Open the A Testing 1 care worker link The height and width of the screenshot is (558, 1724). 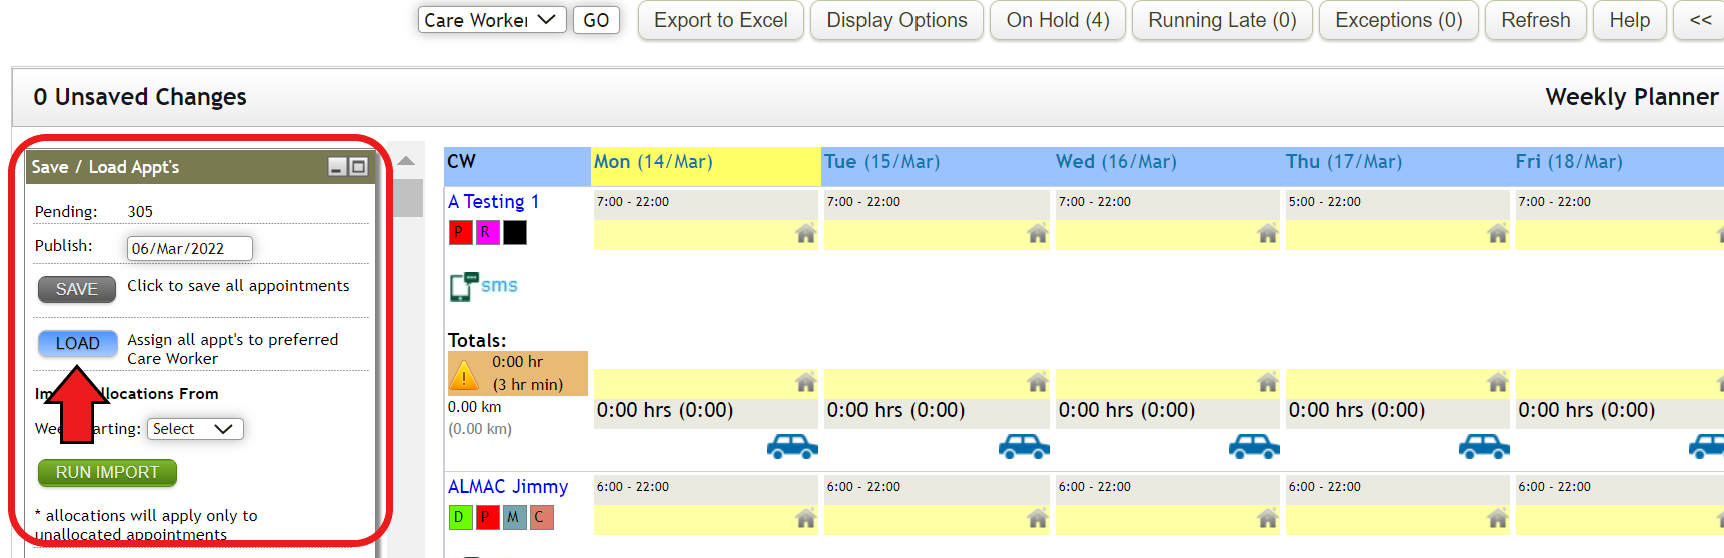tap(493, 202)
